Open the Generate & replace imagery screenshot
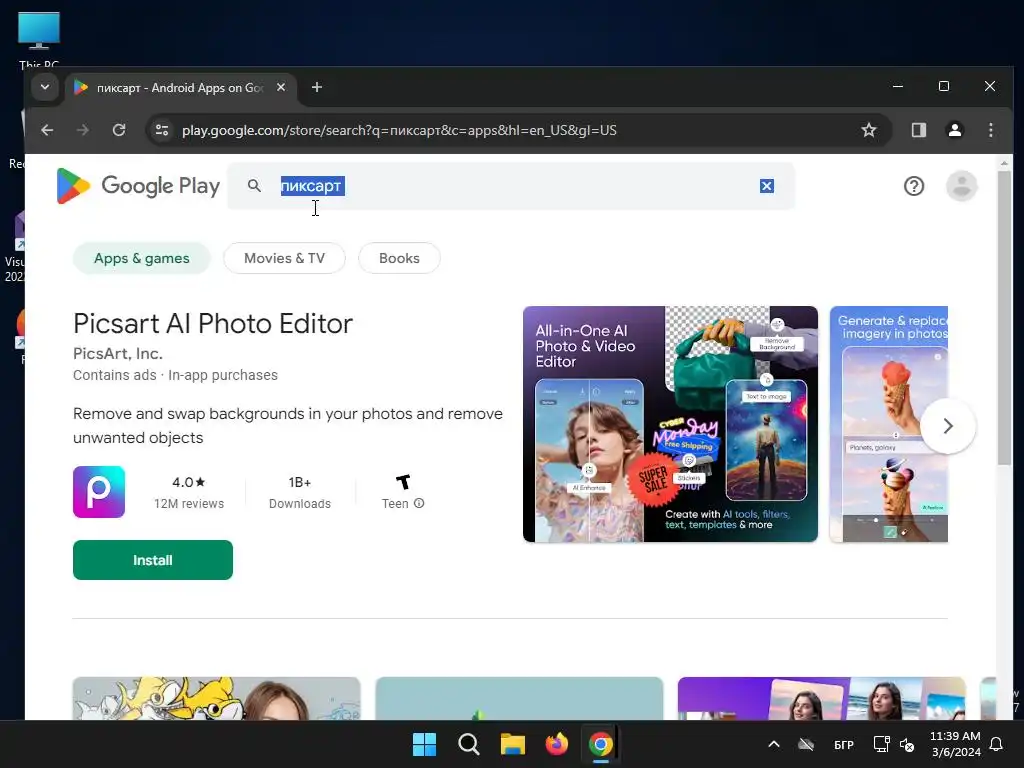This screenshot has height=768, width=1024. point(889,424)
